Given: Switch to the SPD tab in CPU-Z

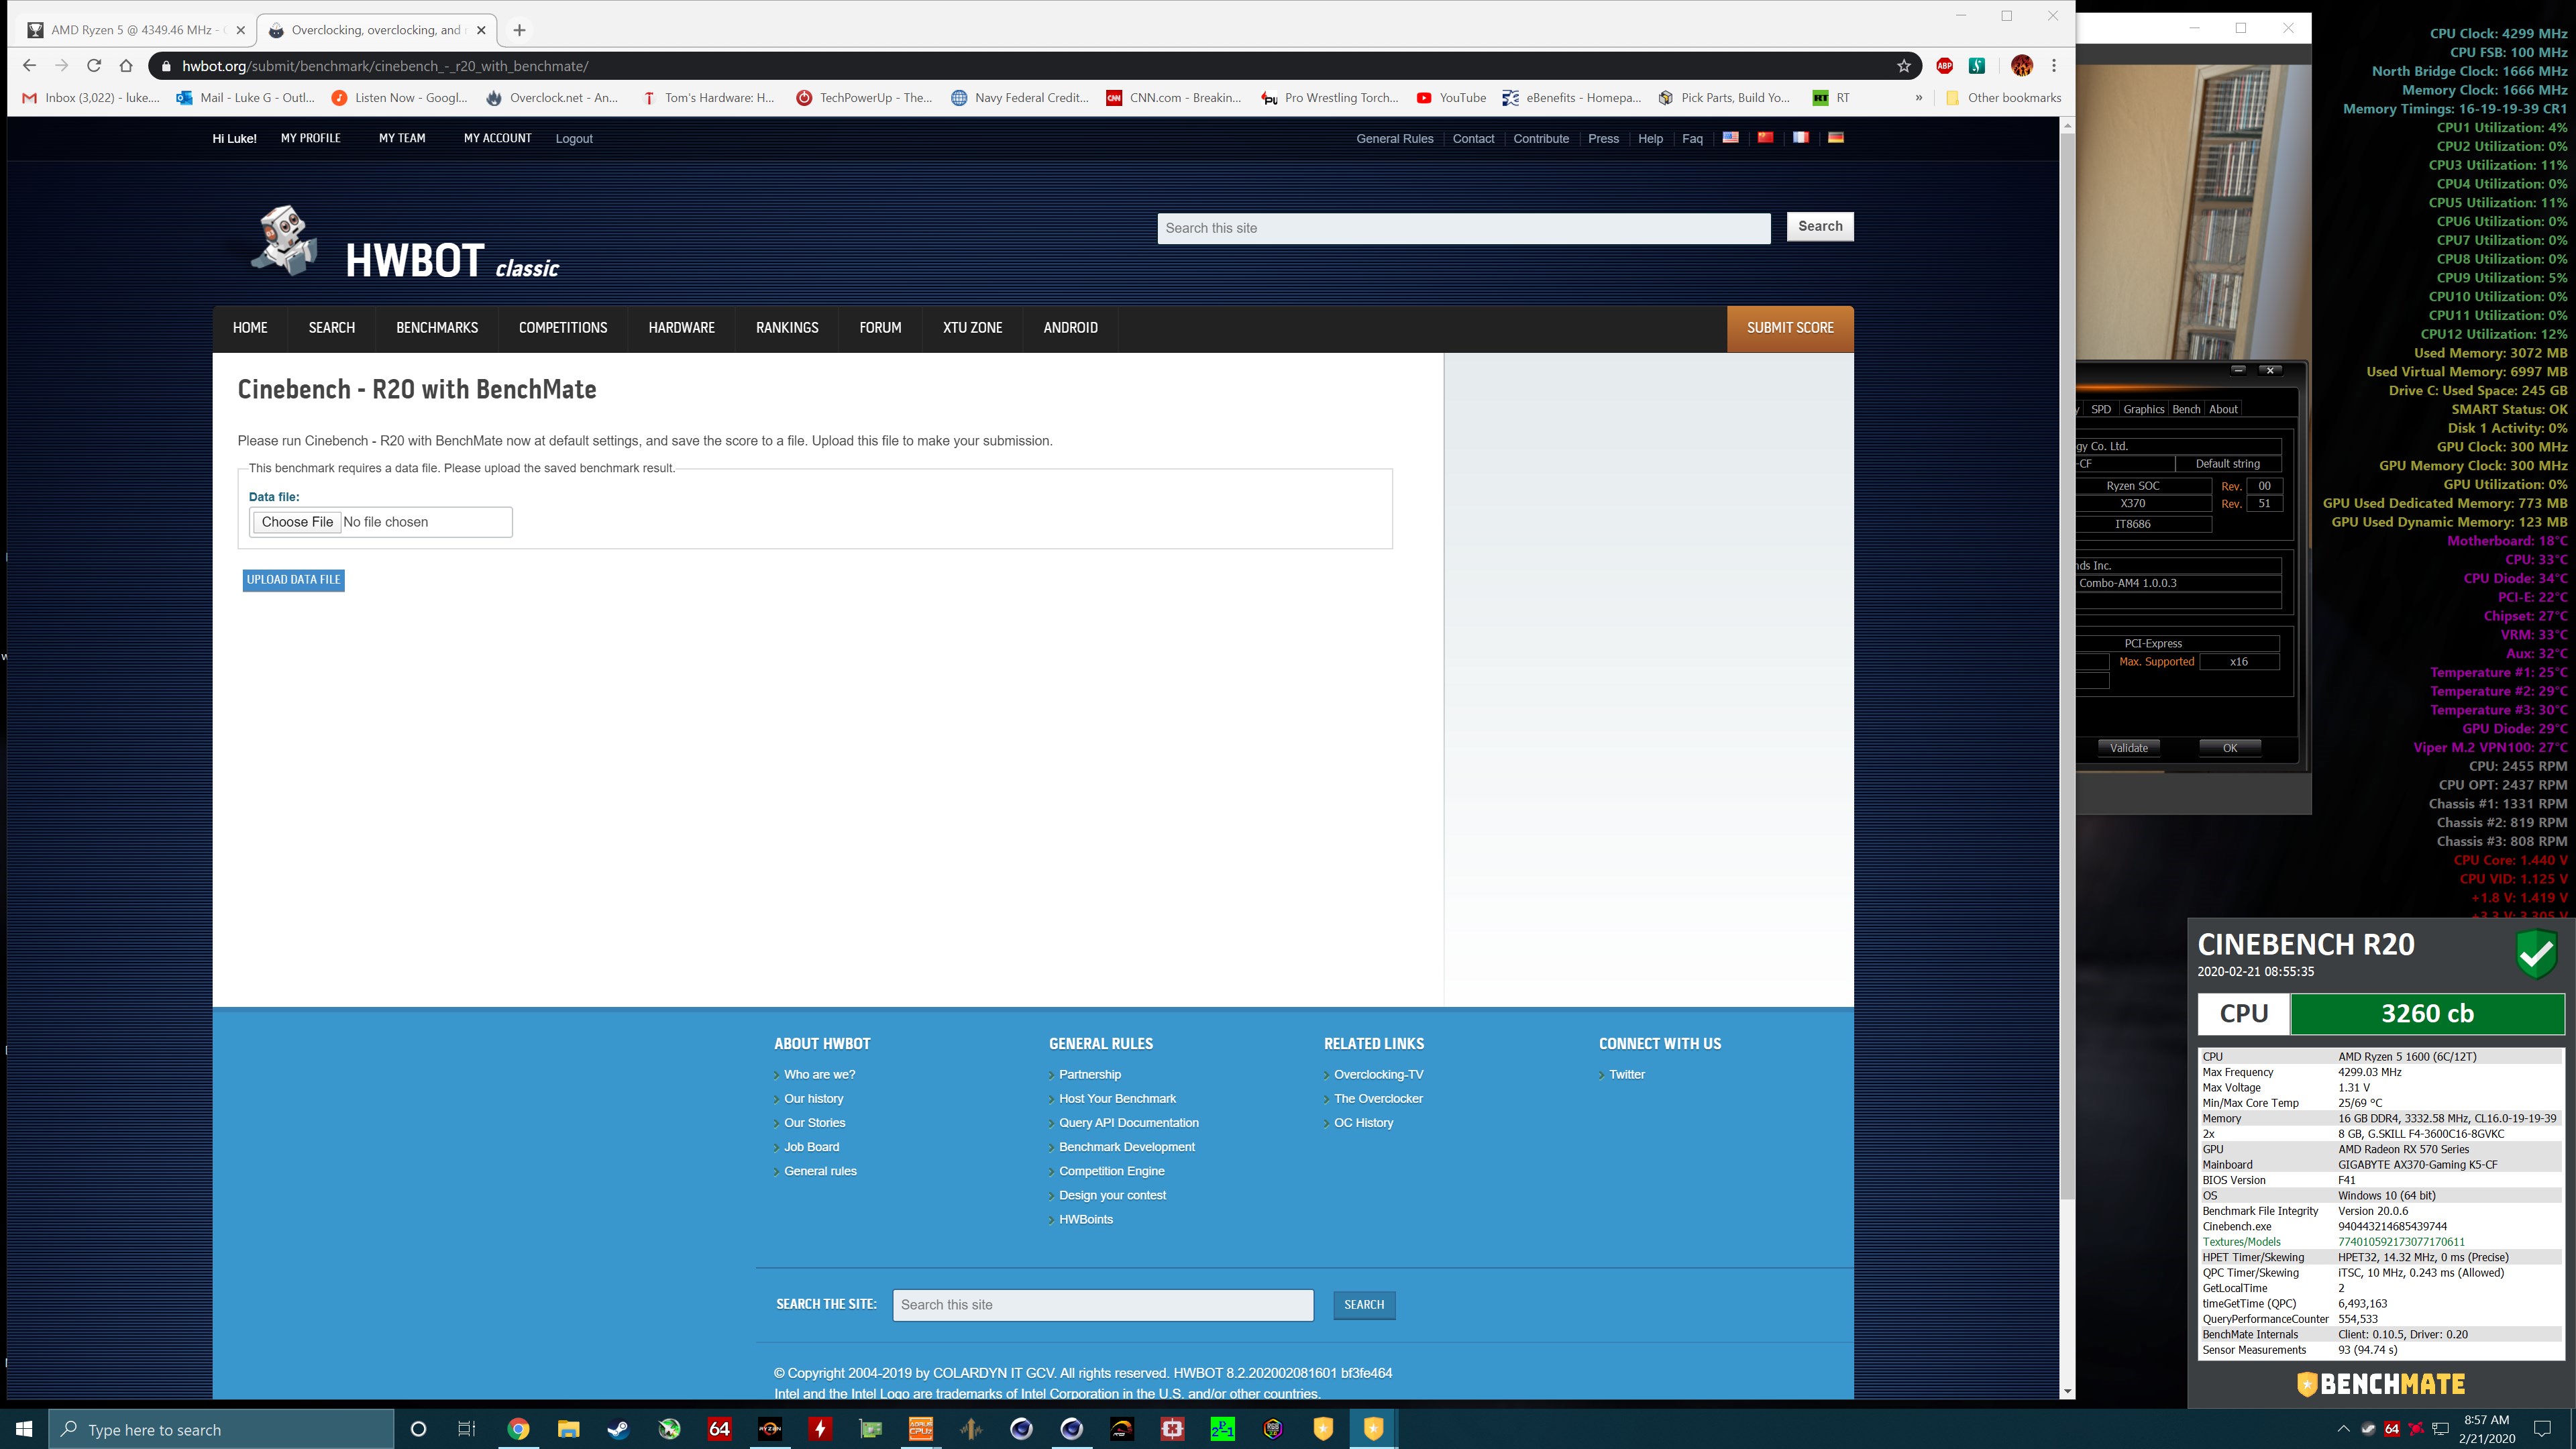Looking at the screenshot, I should (x=2101, y=409).
